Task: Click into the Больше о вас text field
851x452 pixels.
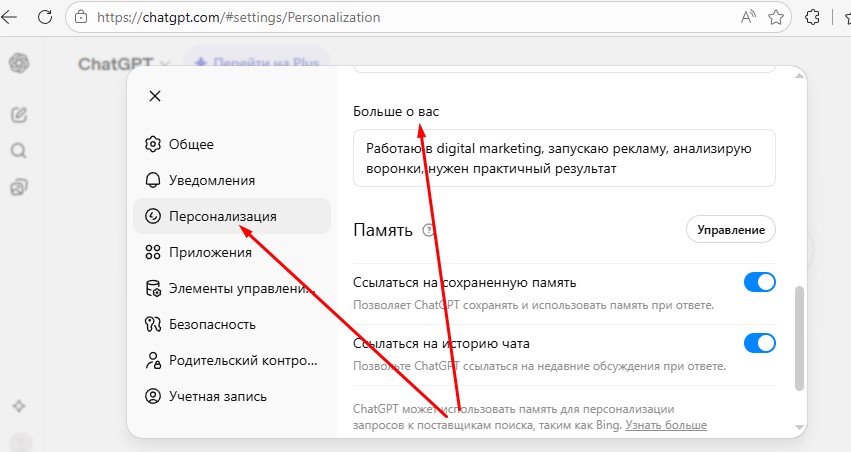Action: [564, 158]
